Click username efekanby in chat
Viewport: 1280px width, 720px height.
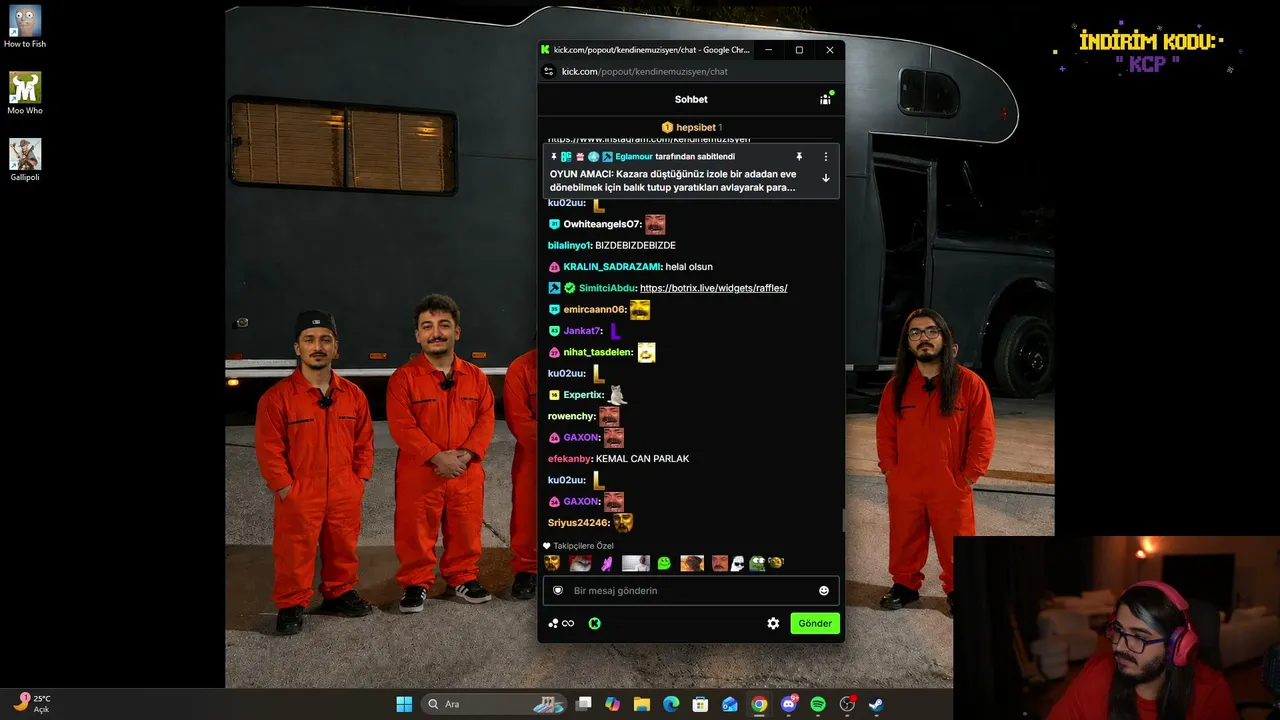570,459
